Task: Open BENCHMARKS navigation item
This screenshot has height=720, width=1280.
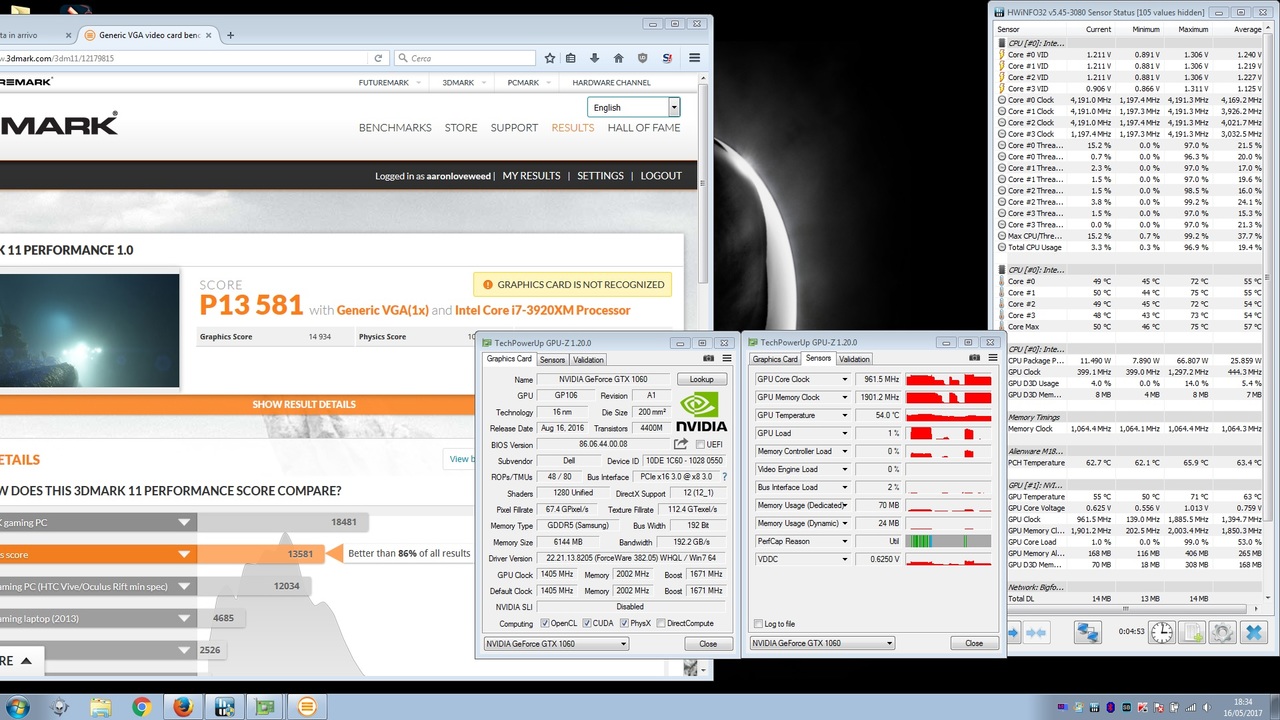Action: 395,128
